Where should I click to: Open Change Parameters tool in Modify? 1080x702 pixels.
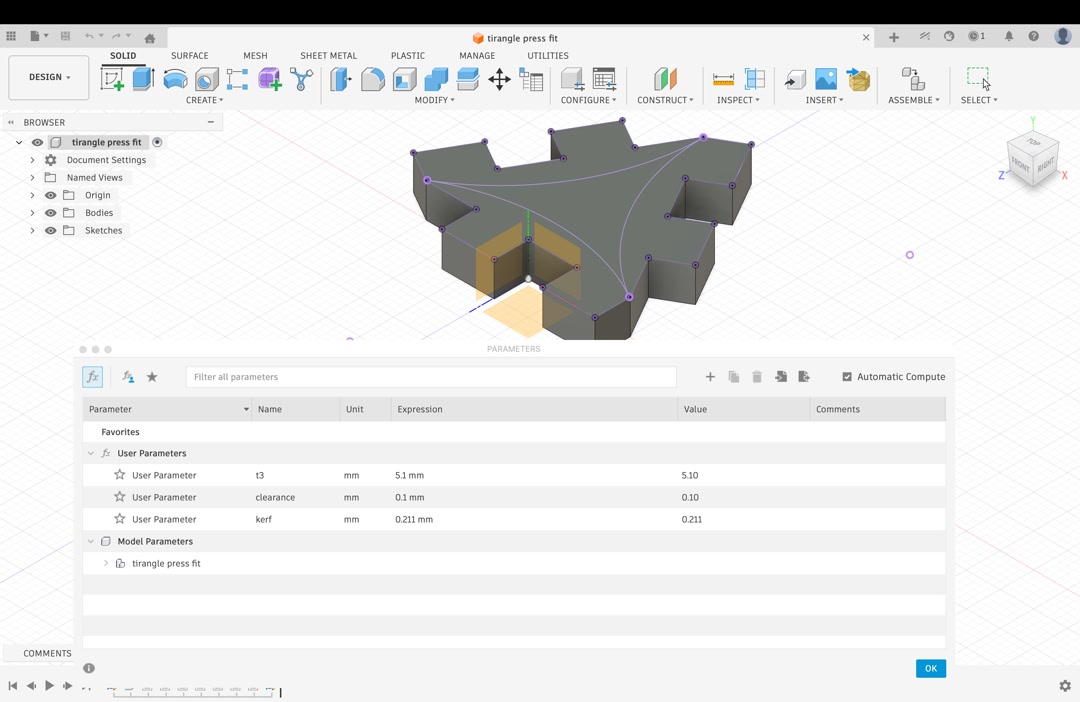click(x=531, y=79)
